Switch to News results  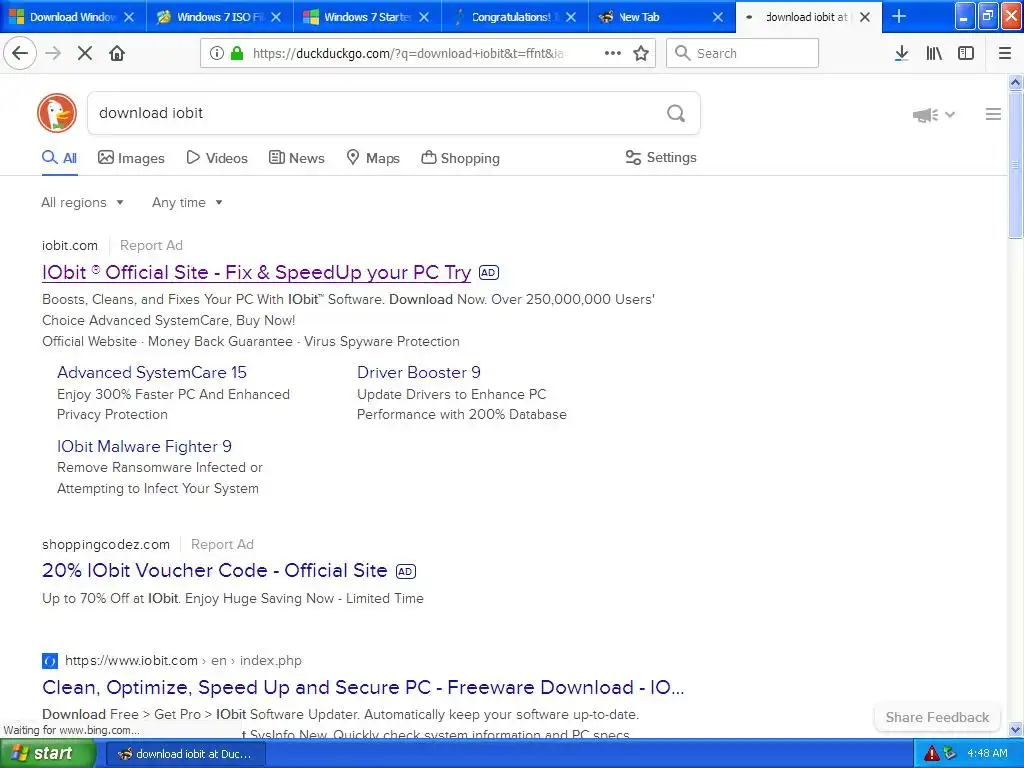[x=296, y=158]
